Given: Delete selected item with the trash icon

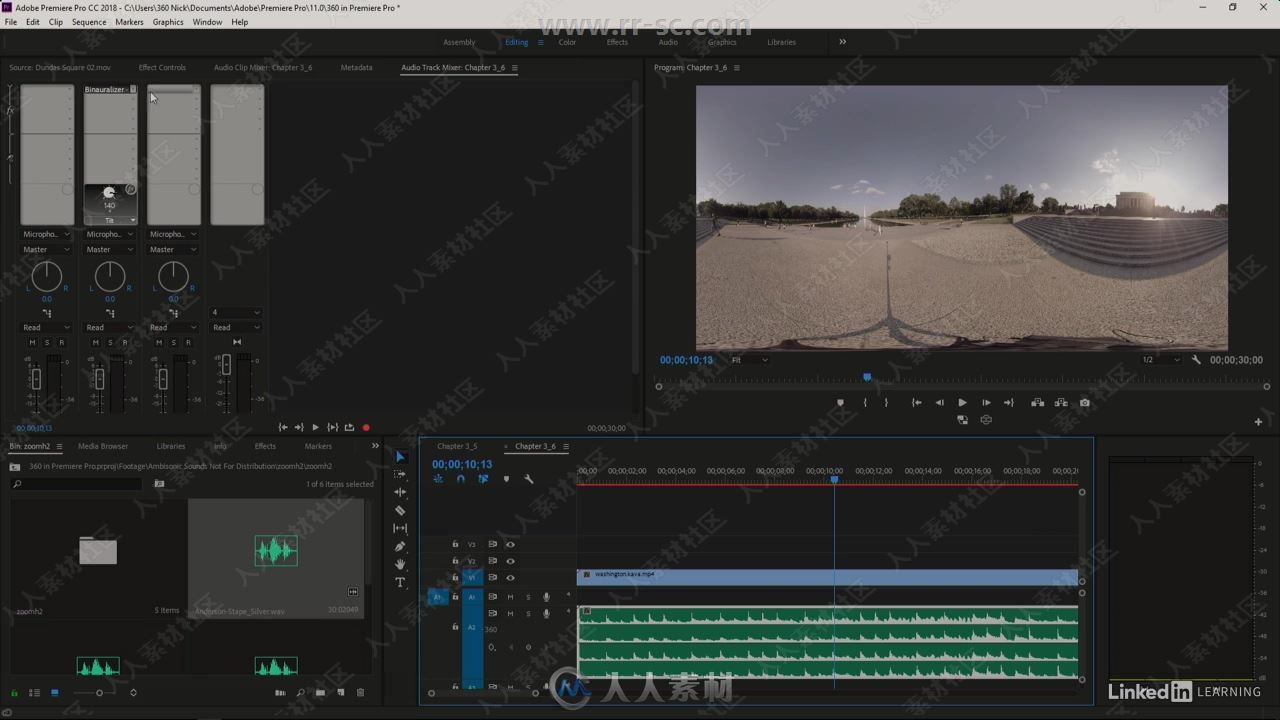Looking at the screenshot, I should tap(361, 692).
